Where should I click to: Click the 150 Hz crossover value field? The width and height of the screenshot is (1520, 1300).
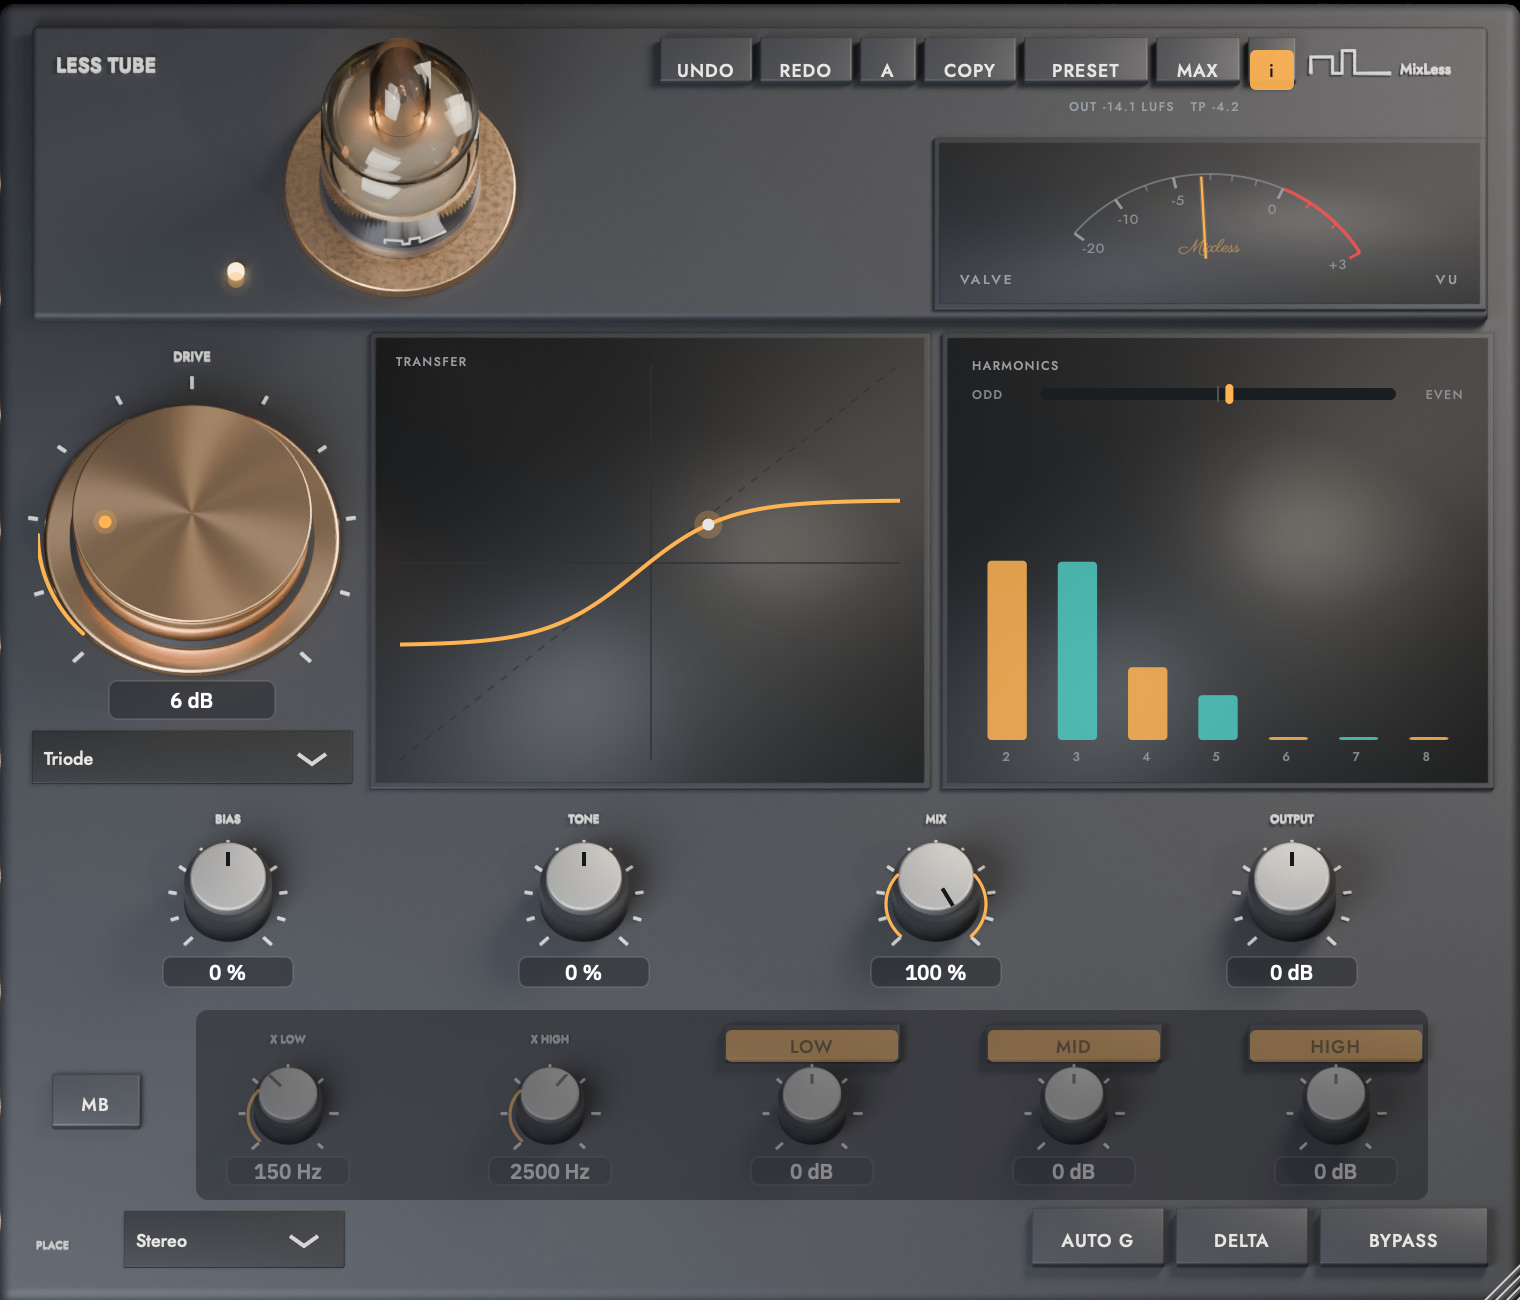[288, 1171]
